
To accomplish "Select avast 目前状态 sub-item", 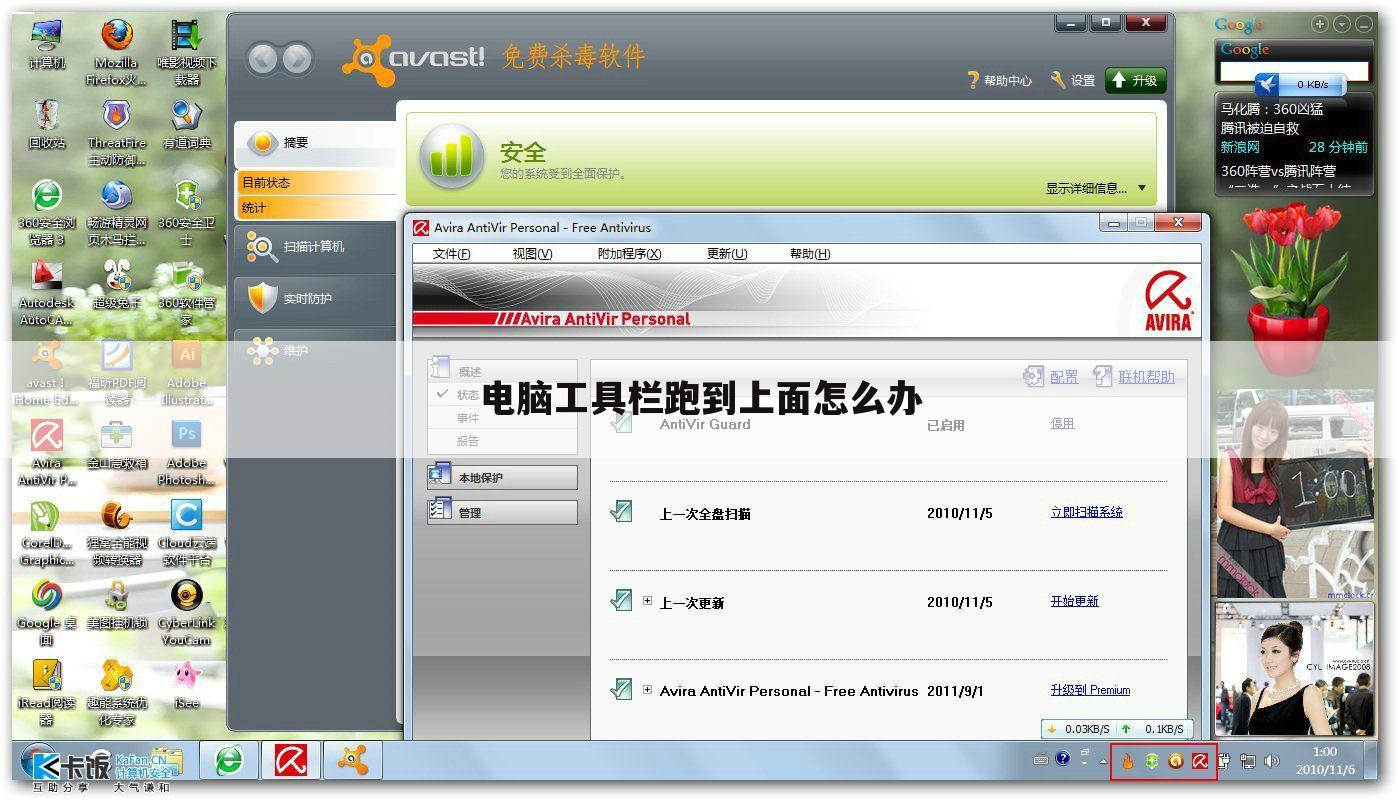I will click(x=317, y=182).
